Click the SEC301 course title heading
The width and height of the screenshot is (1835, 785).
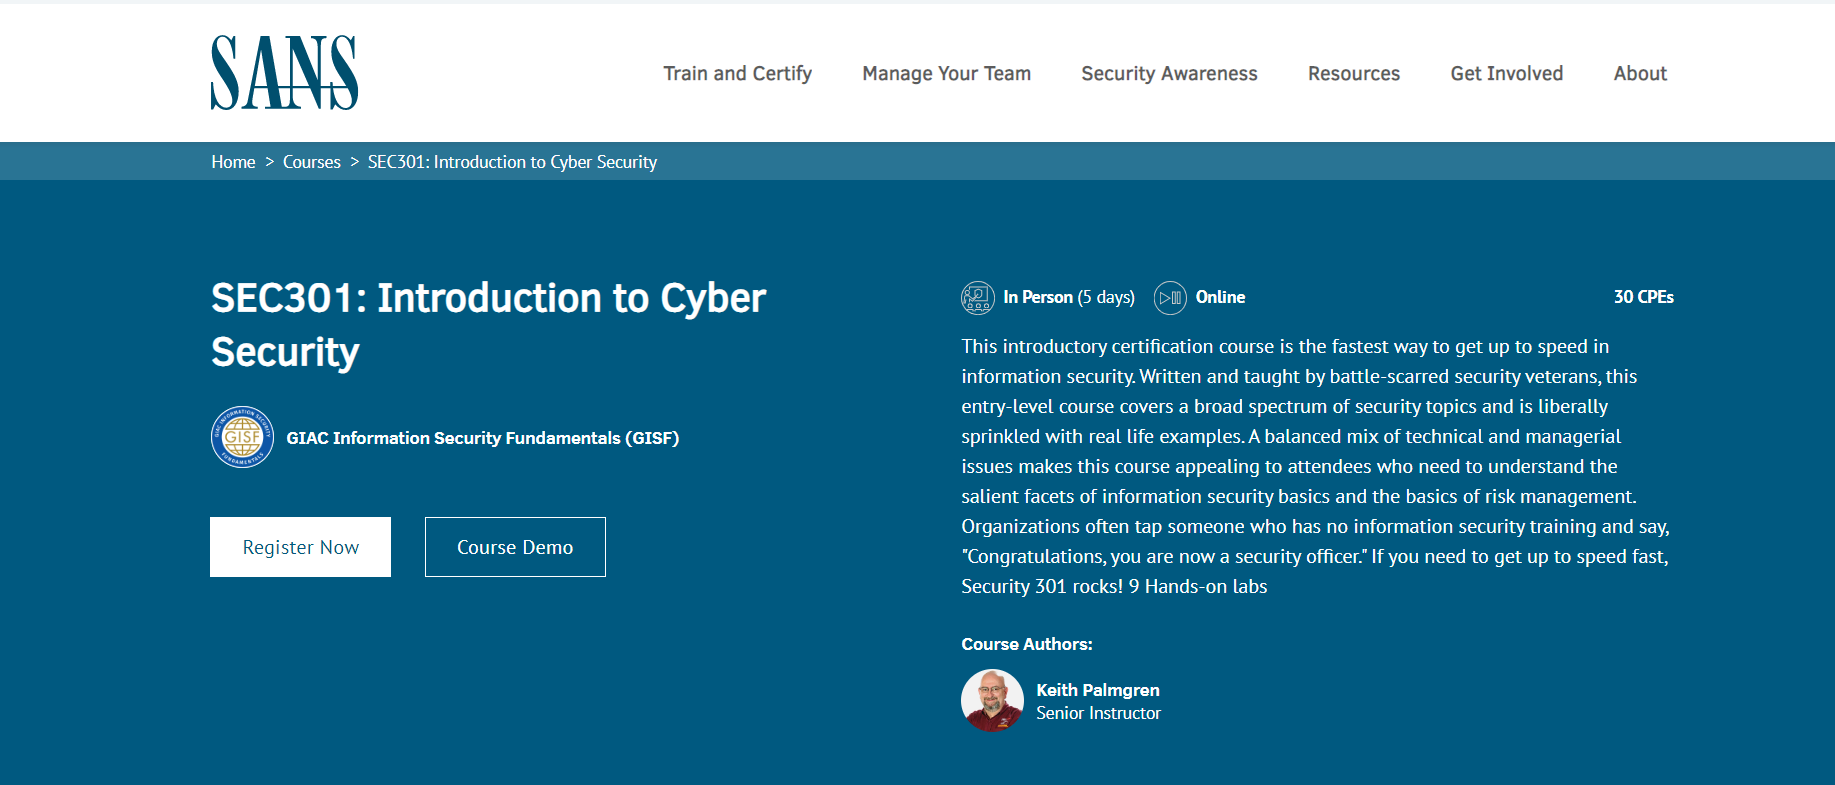[488, 325]
